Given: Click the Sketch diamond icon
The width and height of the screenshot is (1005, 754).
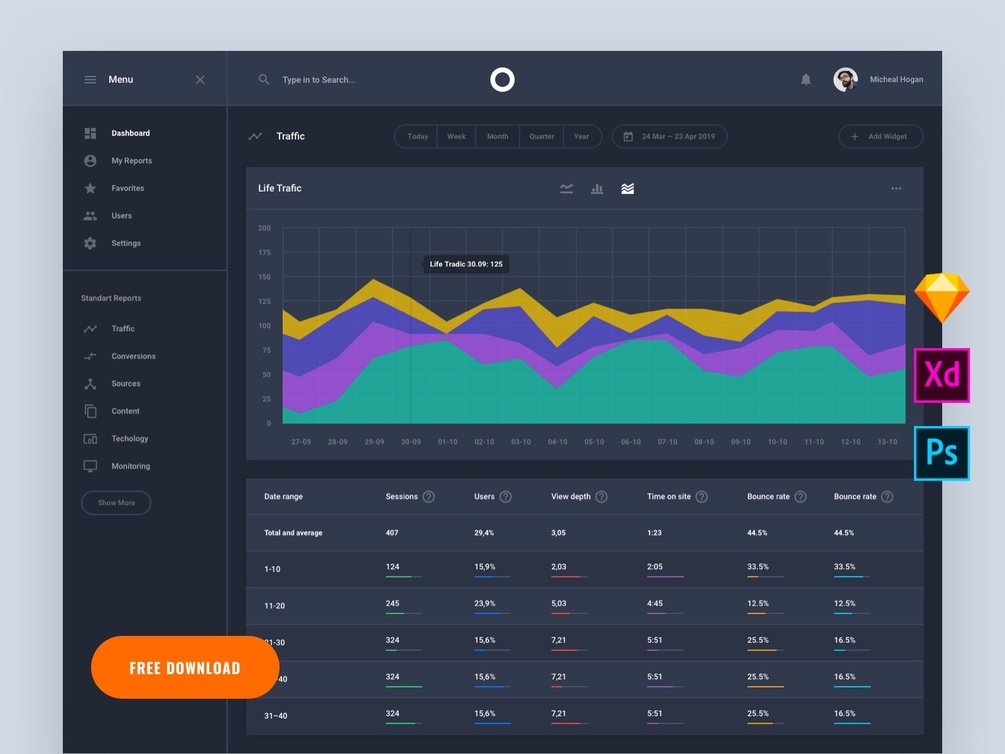Looking at the screenshot, I should [942, 297].
